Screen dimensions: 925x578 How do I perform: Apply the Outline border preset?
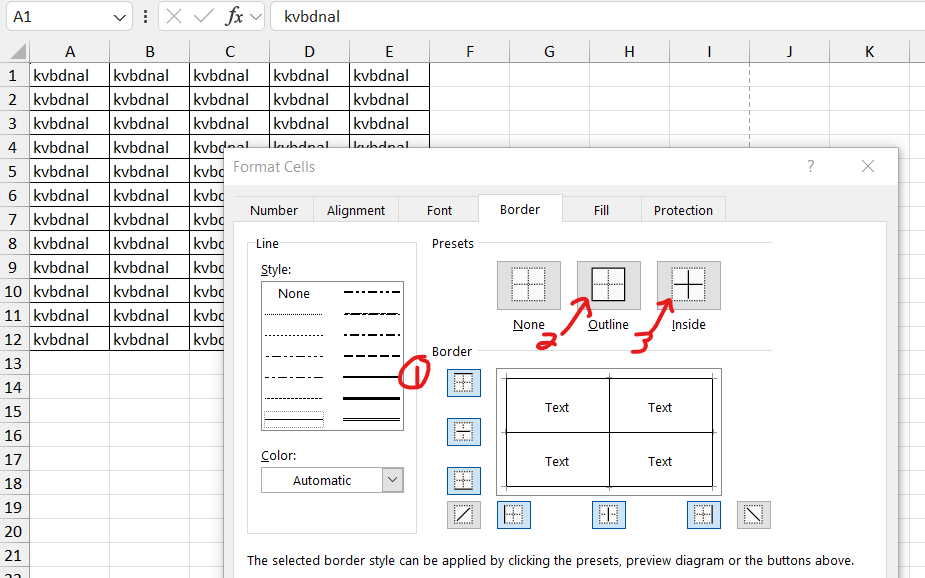click(608, 285)
